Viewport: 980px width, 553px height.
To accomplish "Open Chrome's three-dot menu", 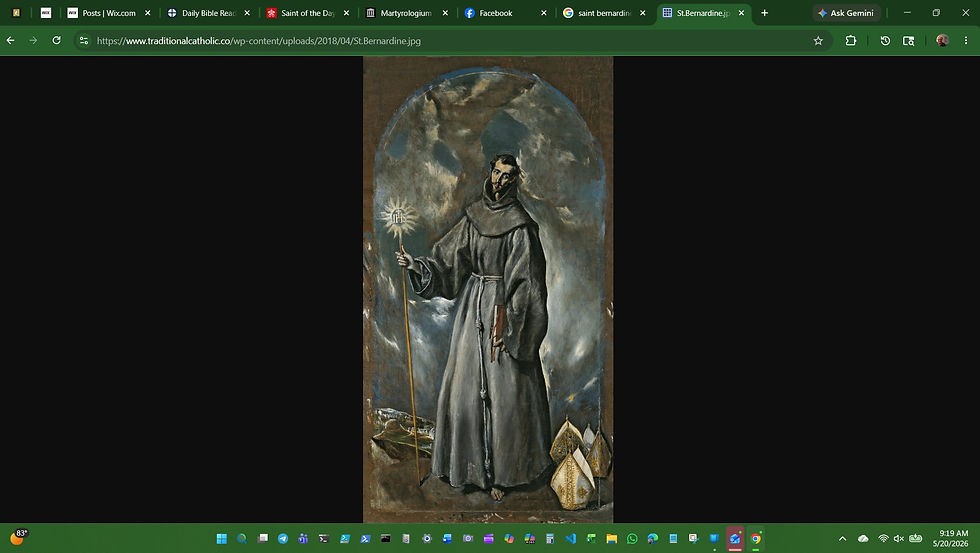I will tap(966, 41).
